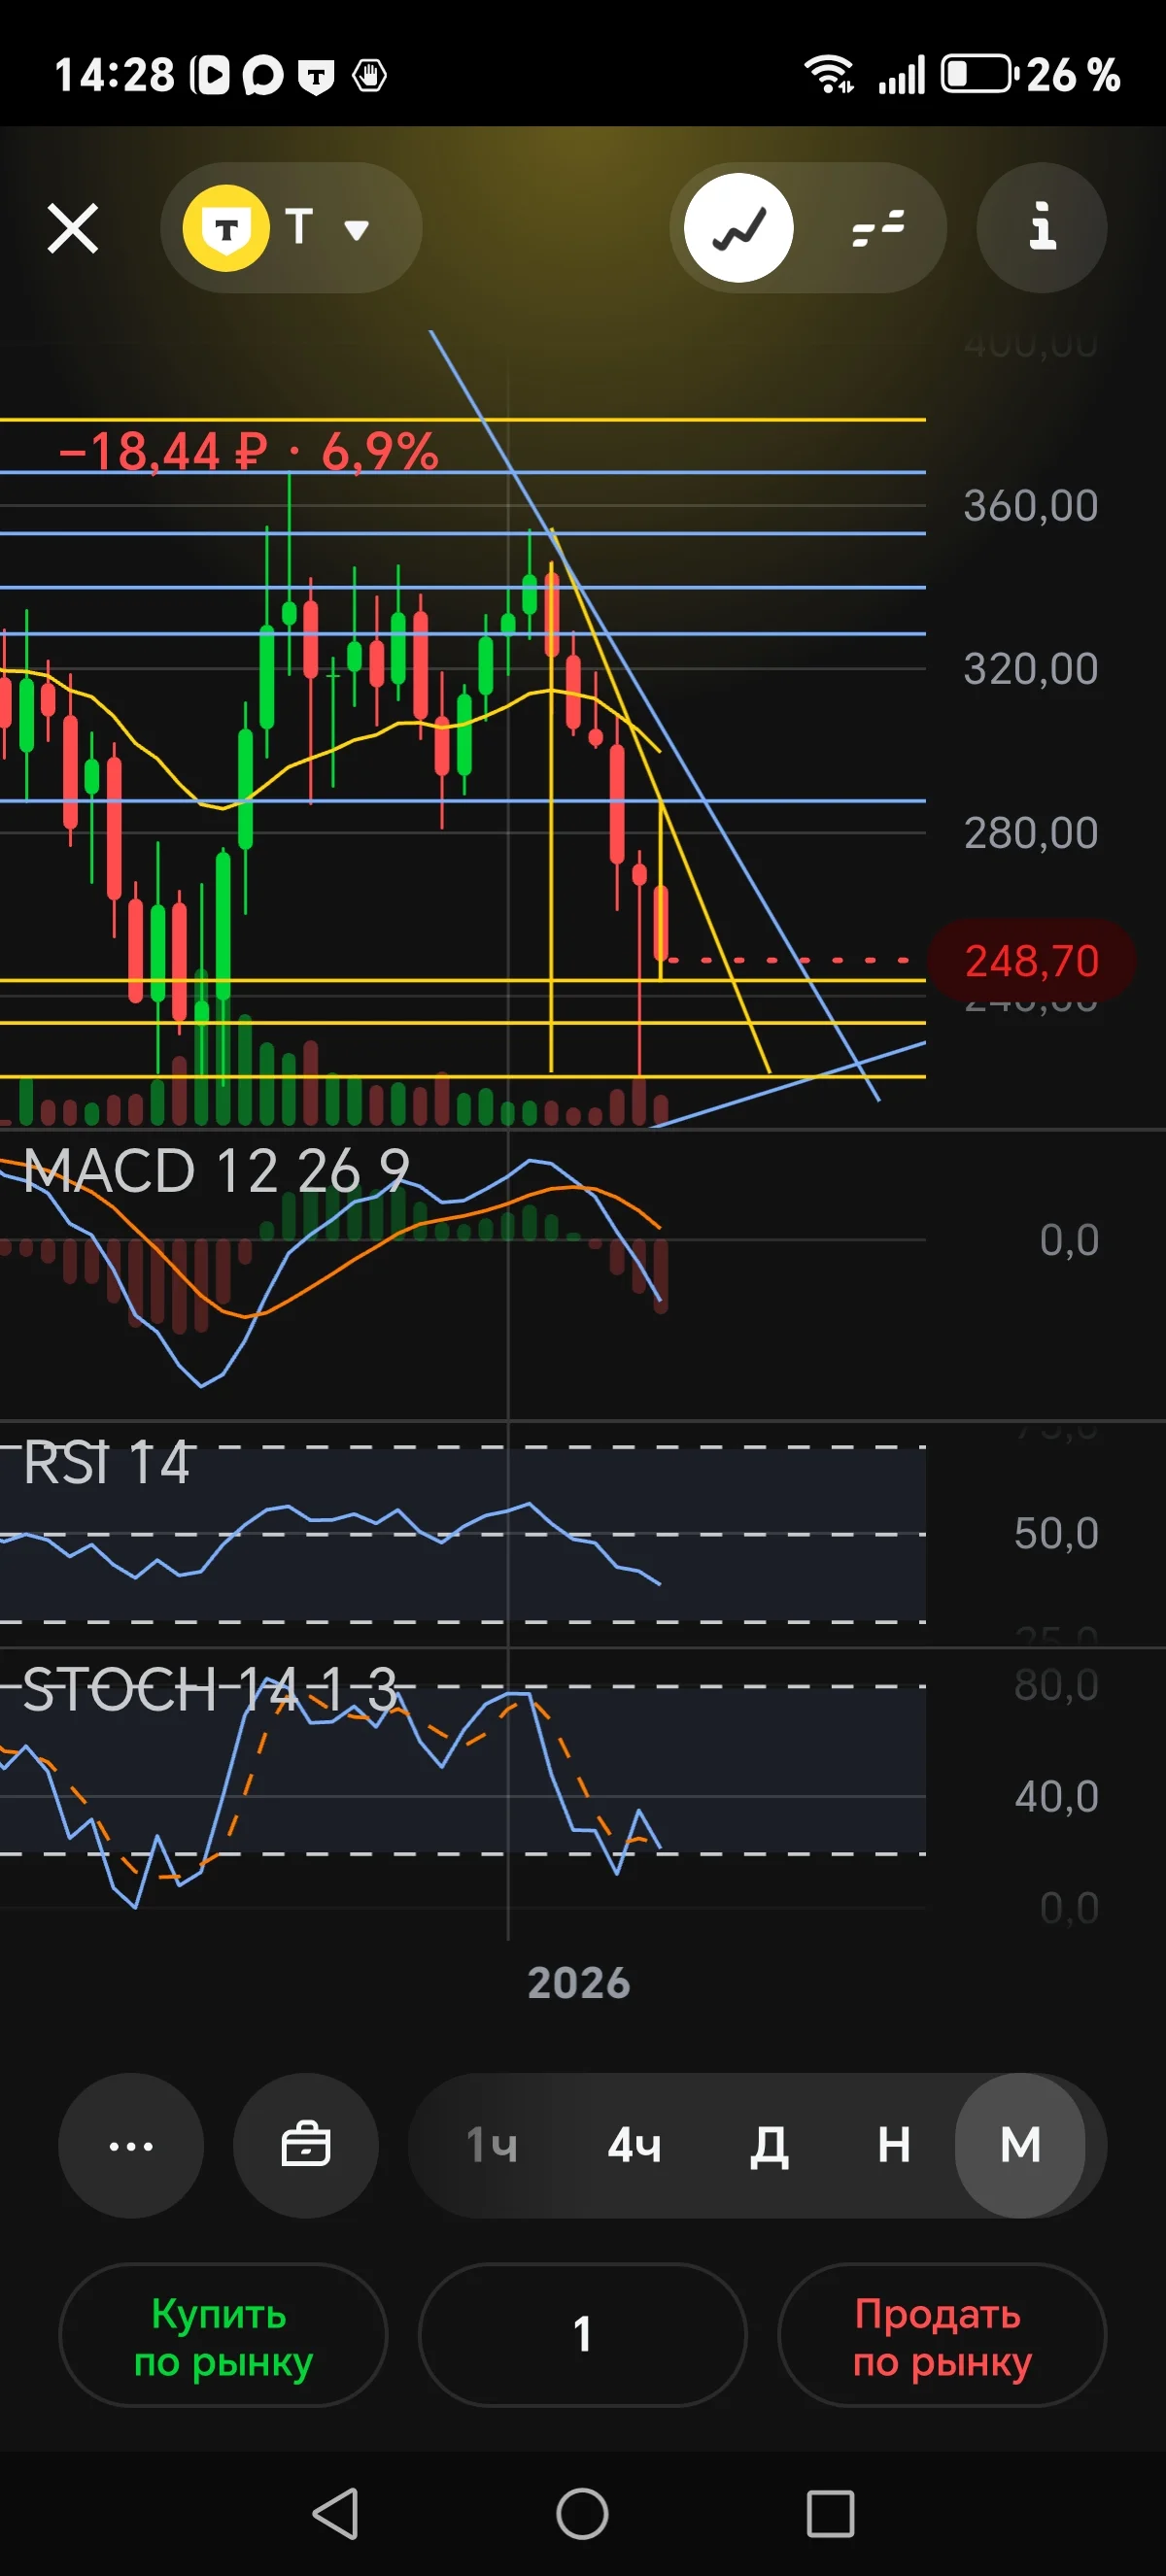Tap the battery icon in status bar
This screenshot has height=2576, width=1166.
click(979, 74)
